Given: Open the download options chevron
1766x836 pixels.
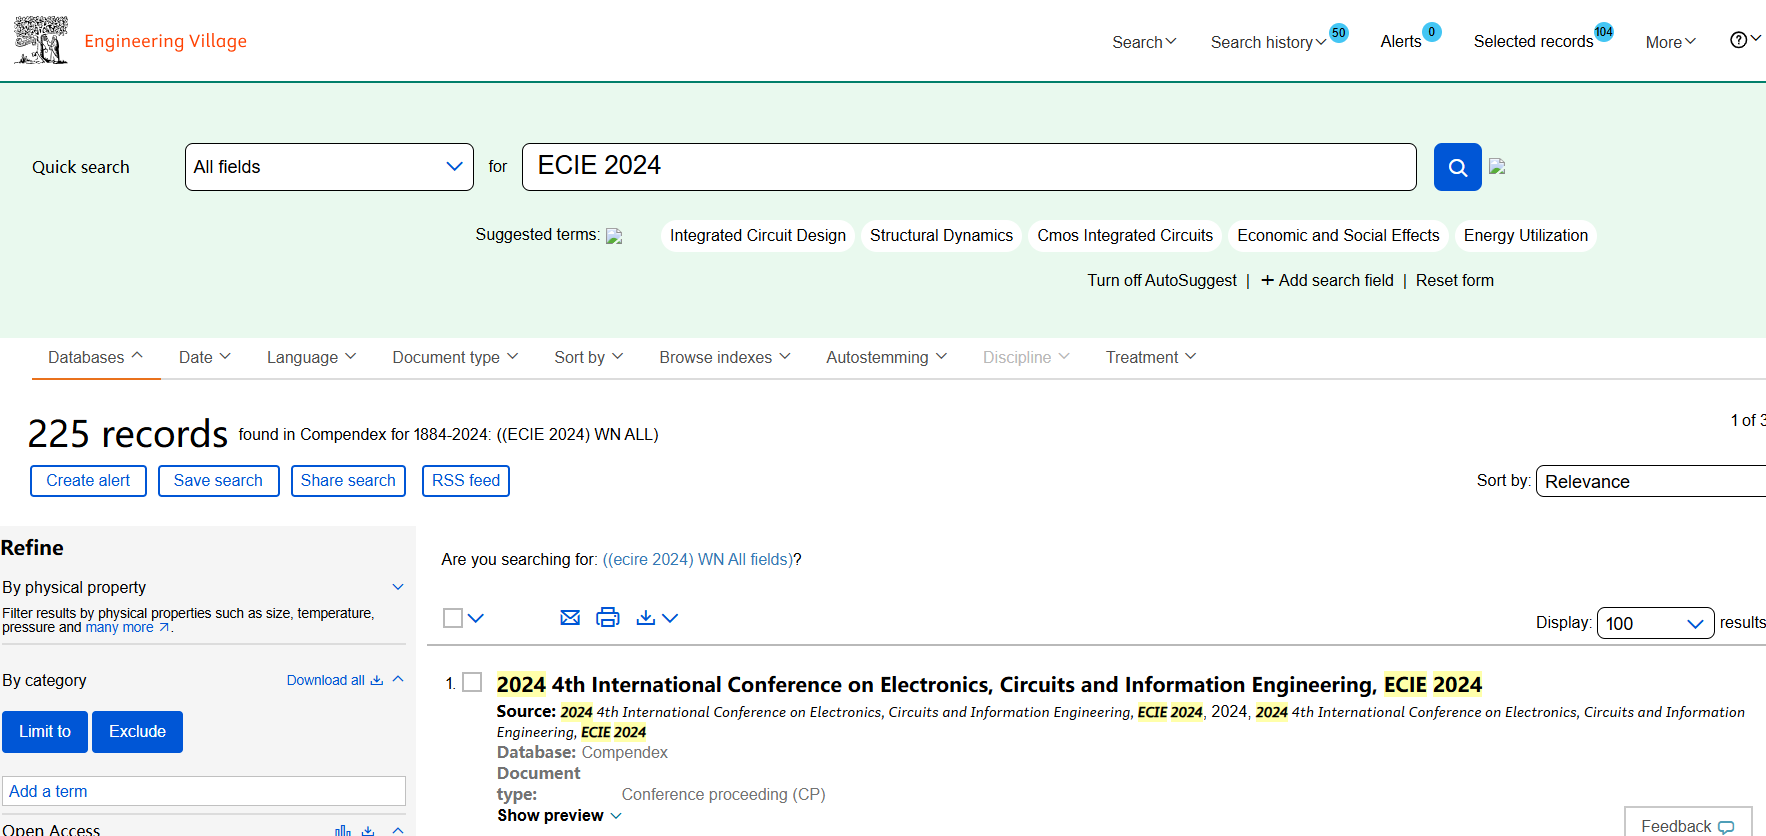Looking at the screenshot, I should pos(670,618).
